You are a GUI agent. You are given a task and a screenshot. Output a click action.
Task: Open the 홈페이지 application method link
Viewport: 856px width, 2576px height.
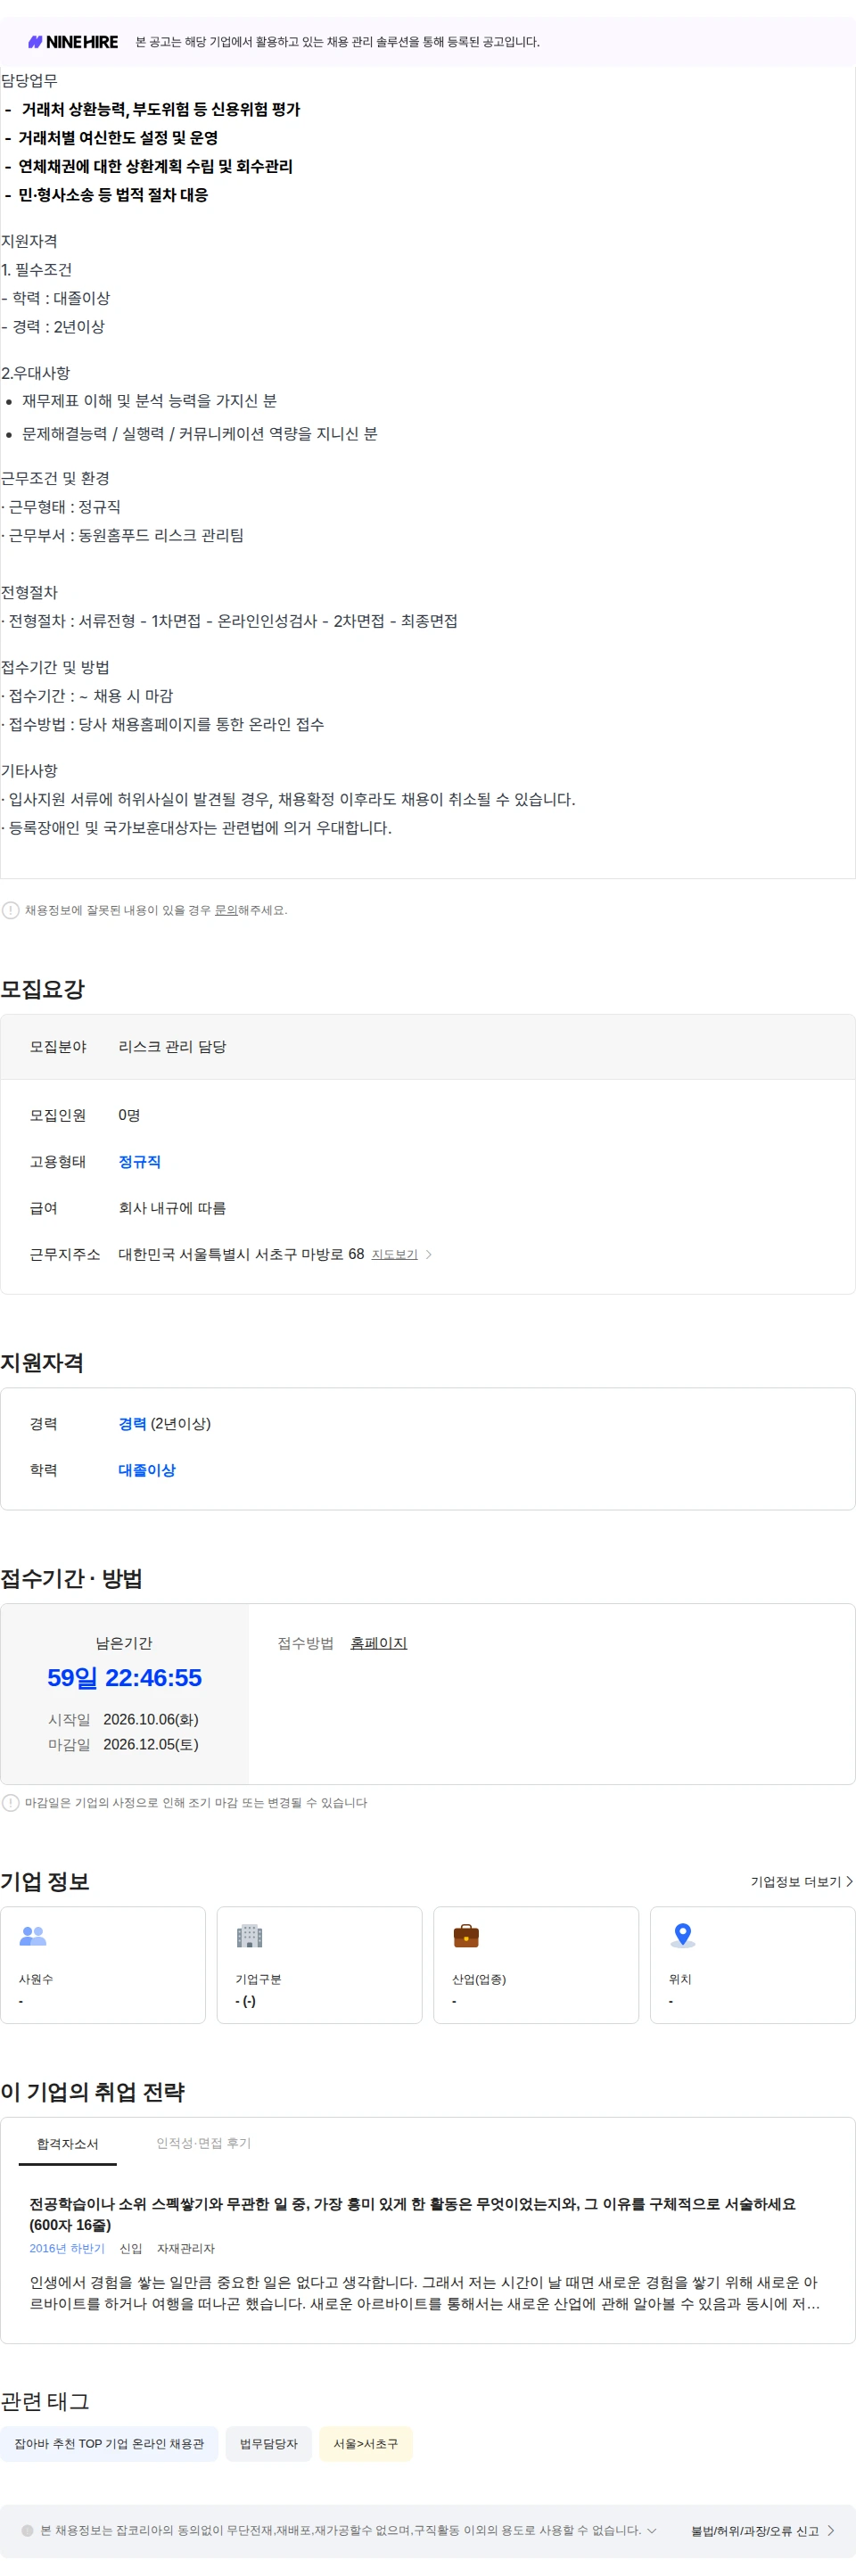(x=378, y=1642)
